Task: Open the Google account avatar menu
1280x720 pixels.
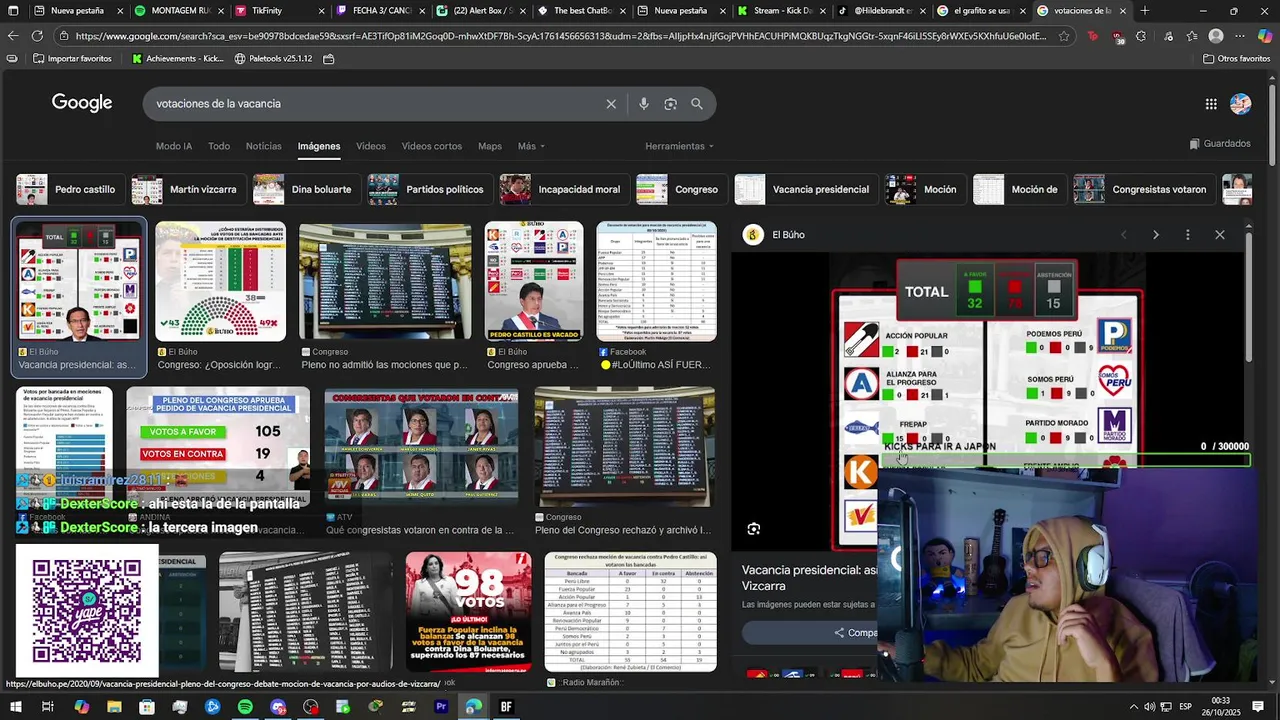Action: tap(1241, 104)
